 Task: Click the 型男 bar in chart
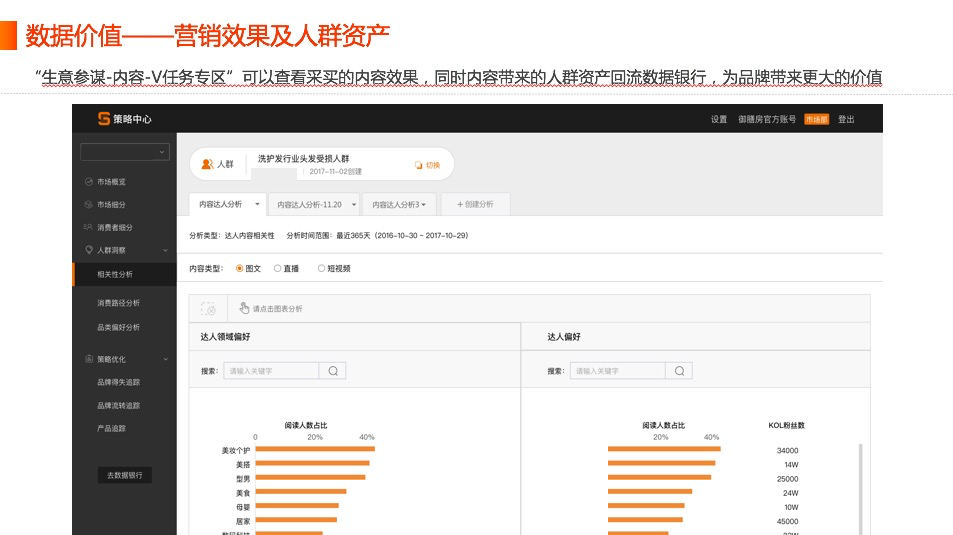click(x=311, y=477)
